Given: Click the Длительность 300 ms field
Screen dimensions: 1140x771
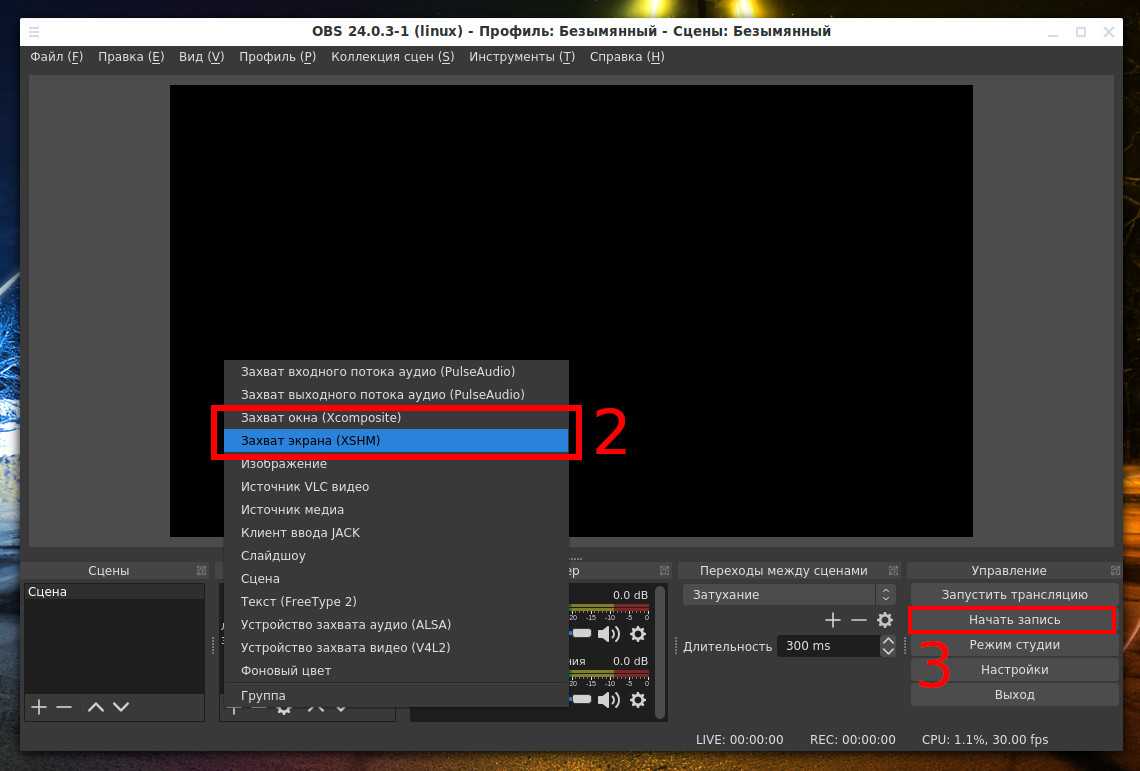Looking at the screenshot, I should coord(828,646).
